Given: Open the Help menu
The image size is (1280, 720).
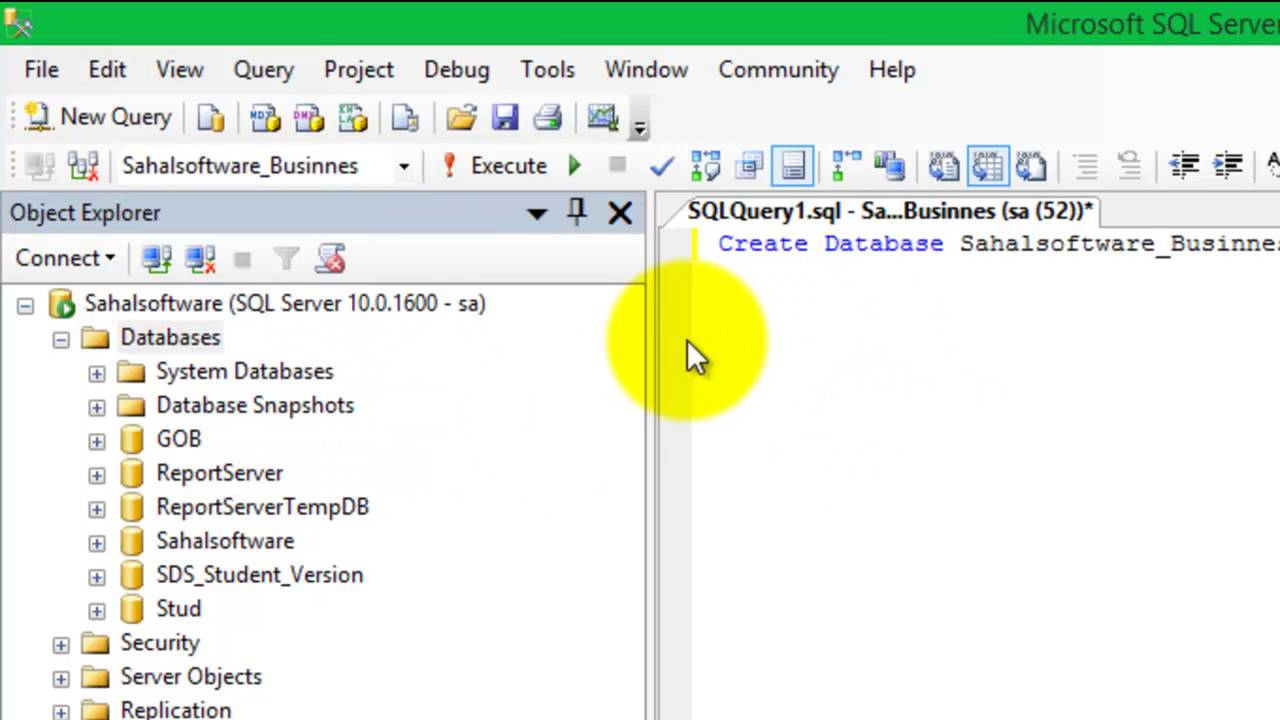Looking at the screenshot, I should pyautogui.click(x=892, y=70).
